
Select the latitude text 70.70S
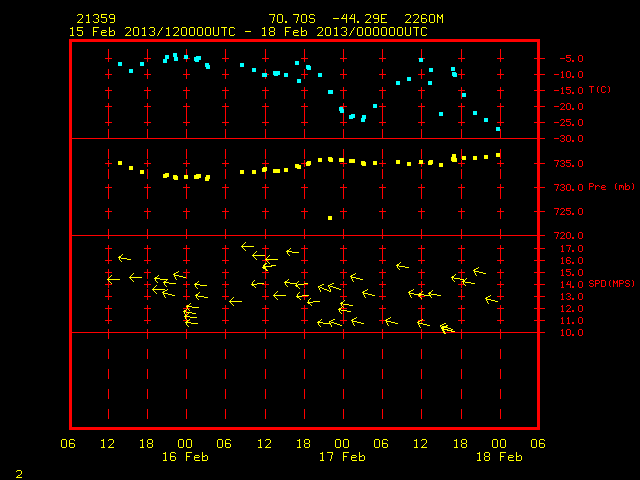292,19
